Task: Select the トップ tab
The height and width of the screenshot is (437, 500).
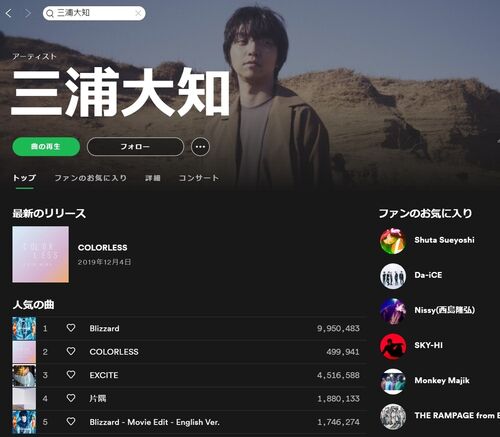Action: tap(24, 178)
